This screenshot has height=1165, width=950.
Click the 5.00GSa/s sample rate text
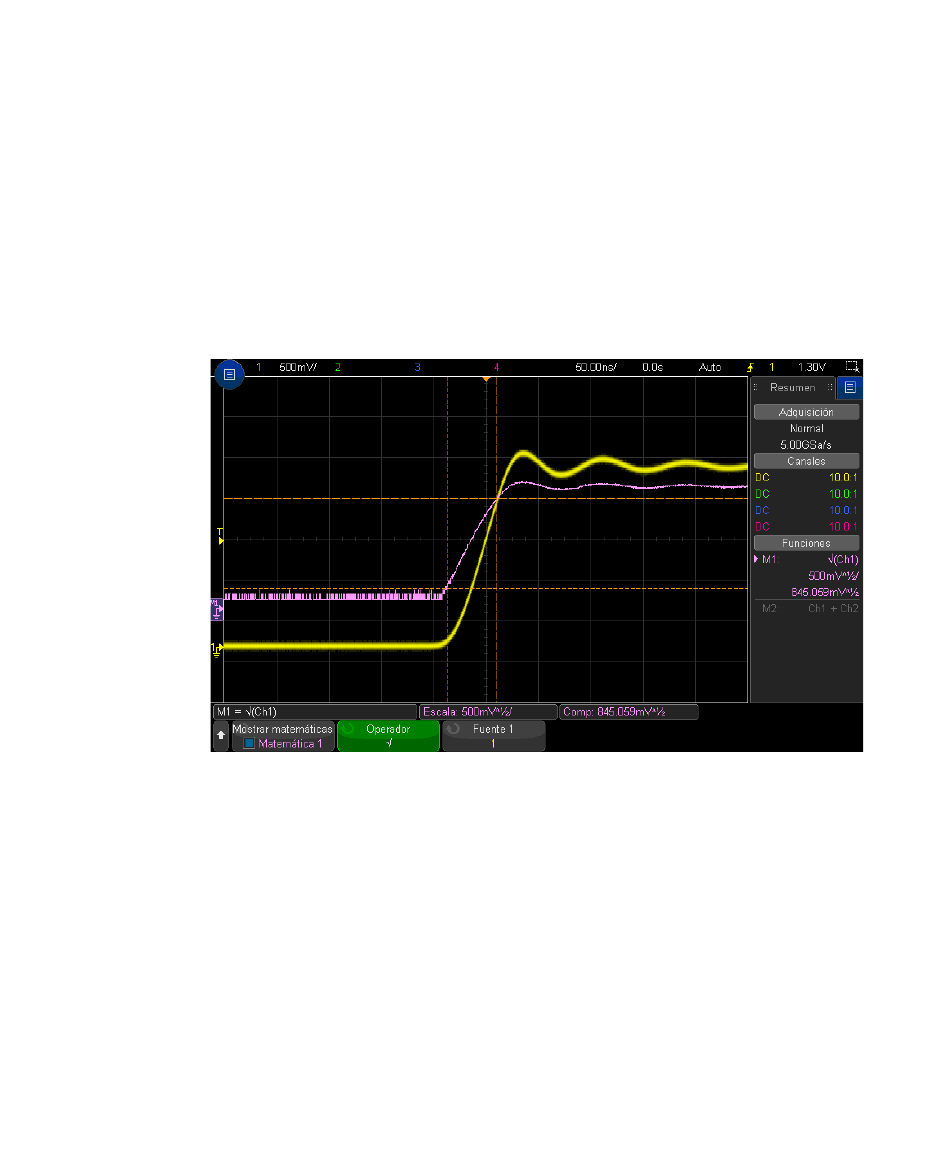coord(806,444)
